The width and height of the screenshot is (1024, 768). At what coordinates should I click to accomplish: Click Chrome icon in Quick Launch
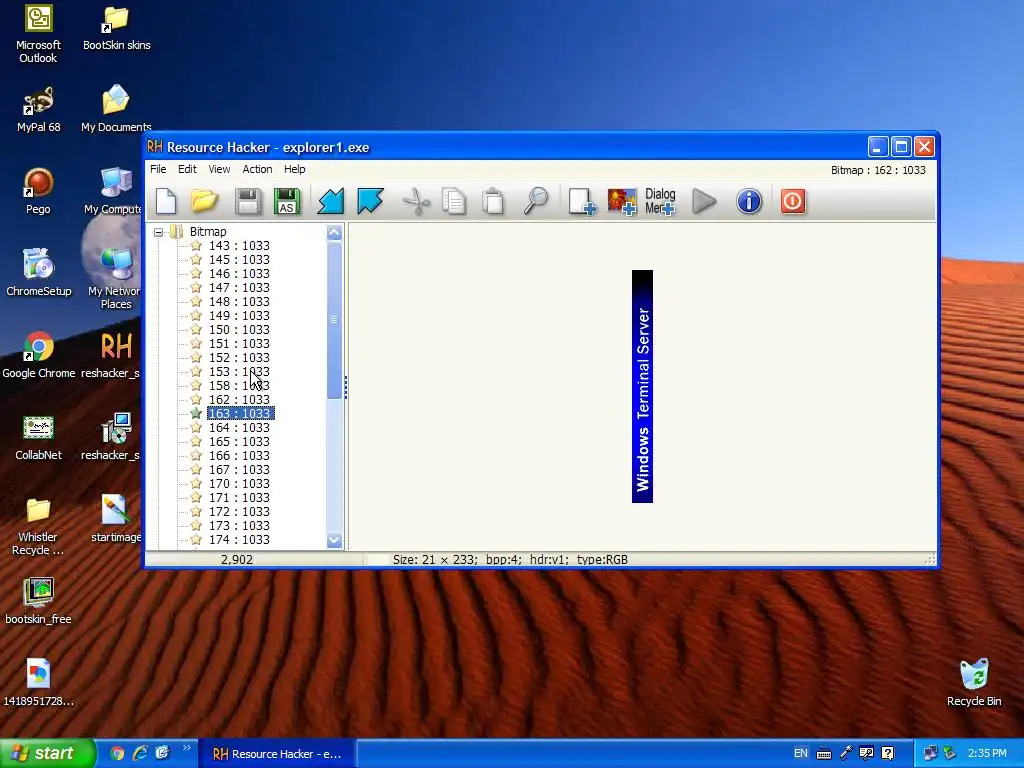(x=118, y=754)
